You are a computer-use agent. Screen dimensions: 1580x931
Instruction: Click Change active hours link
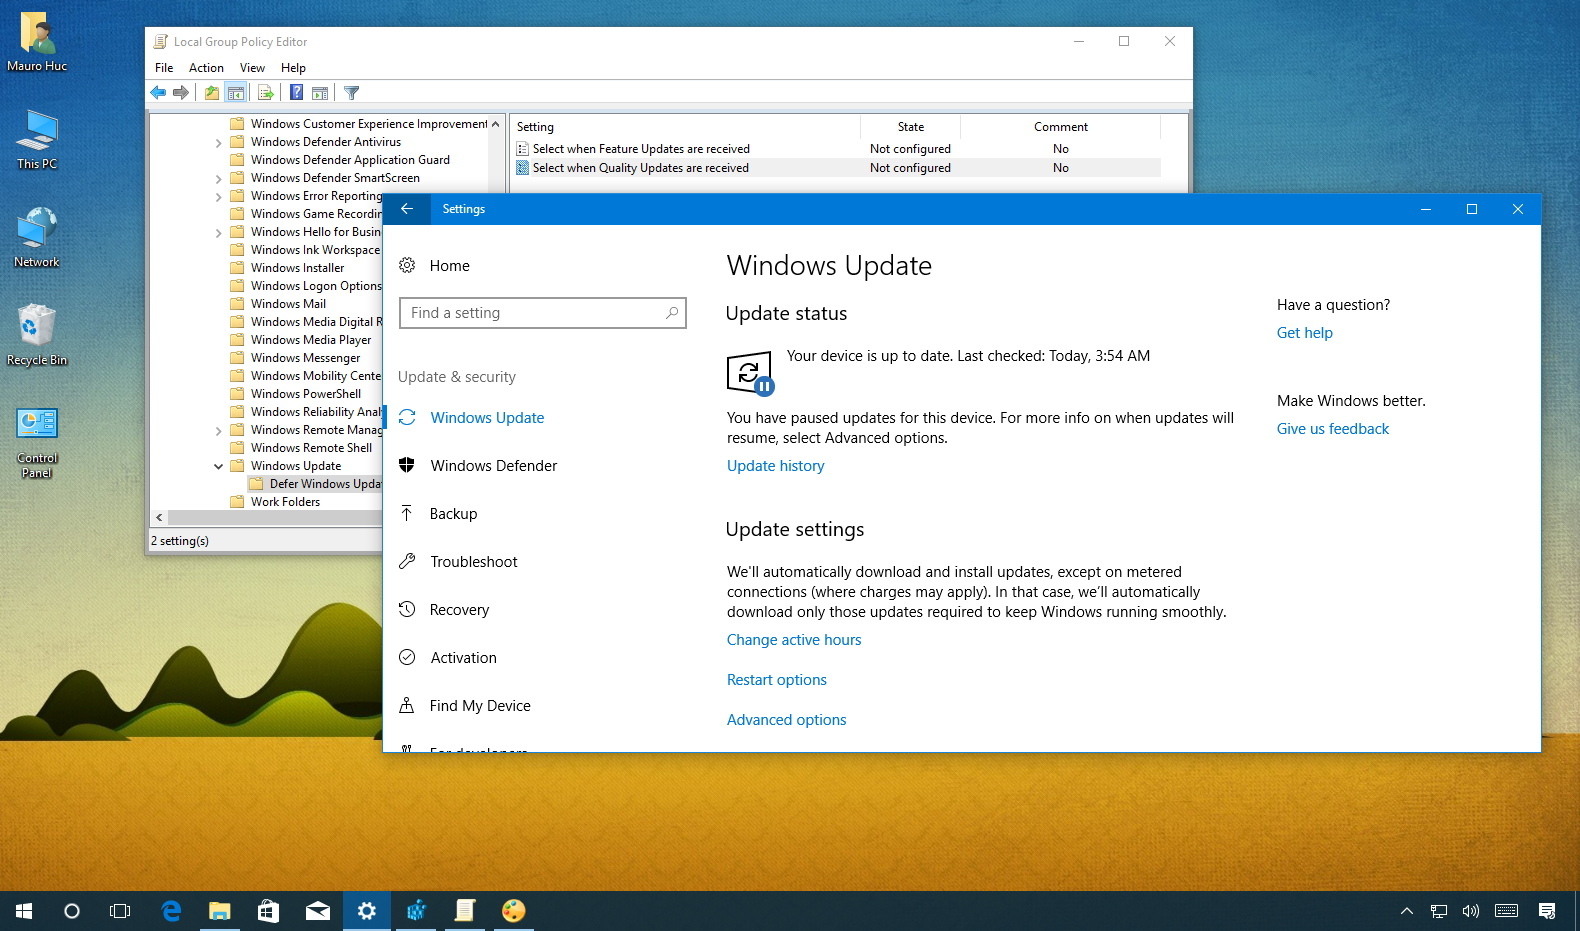click(794, 640)
